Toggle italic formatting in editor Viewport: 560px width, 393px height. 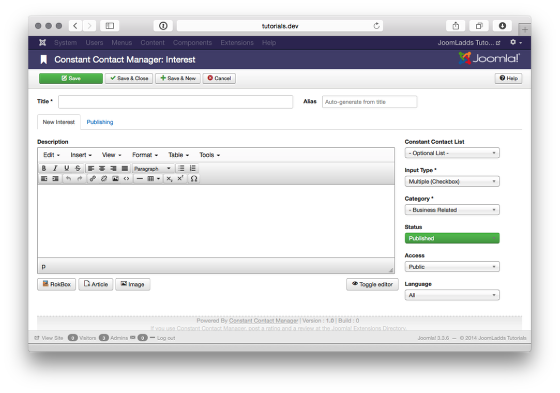[x=55, y=168]
